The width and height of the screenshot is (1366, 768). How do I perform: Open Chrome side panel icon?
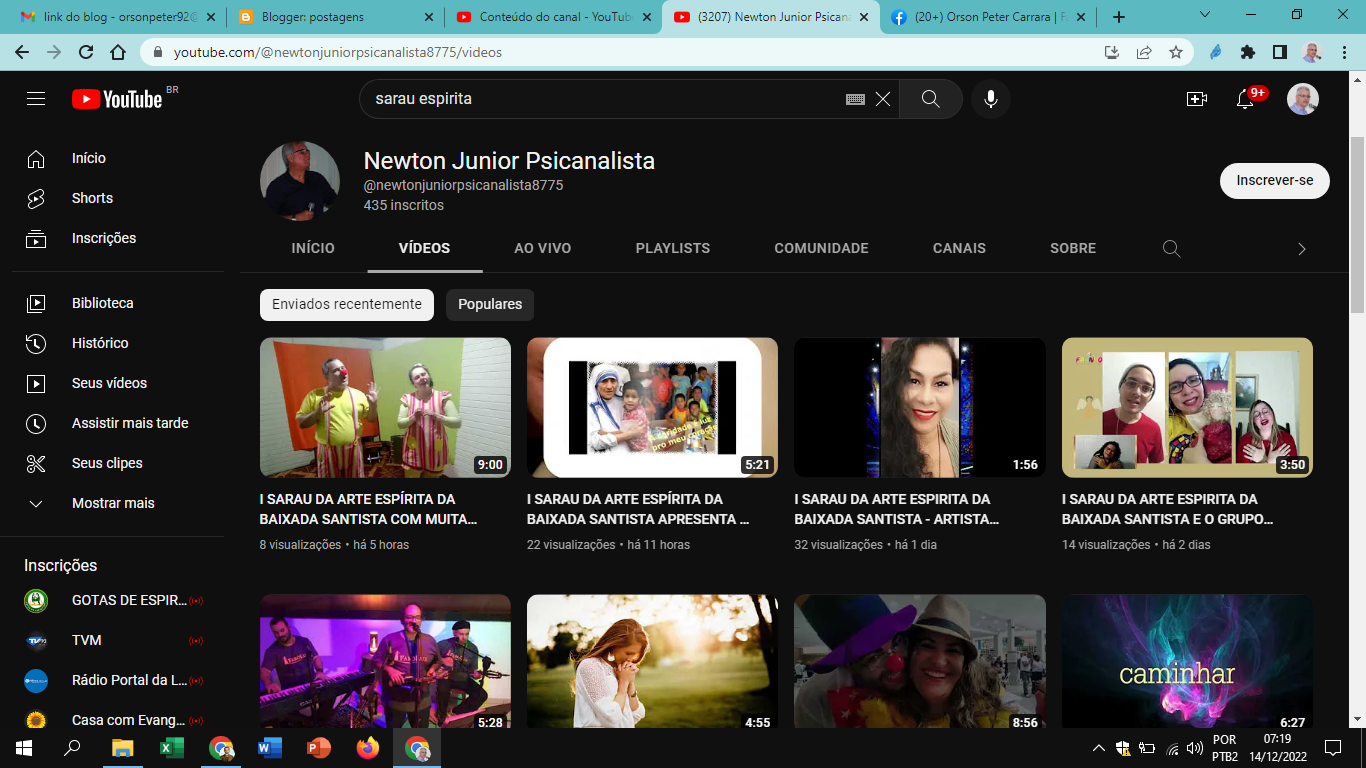point(1280,52)
